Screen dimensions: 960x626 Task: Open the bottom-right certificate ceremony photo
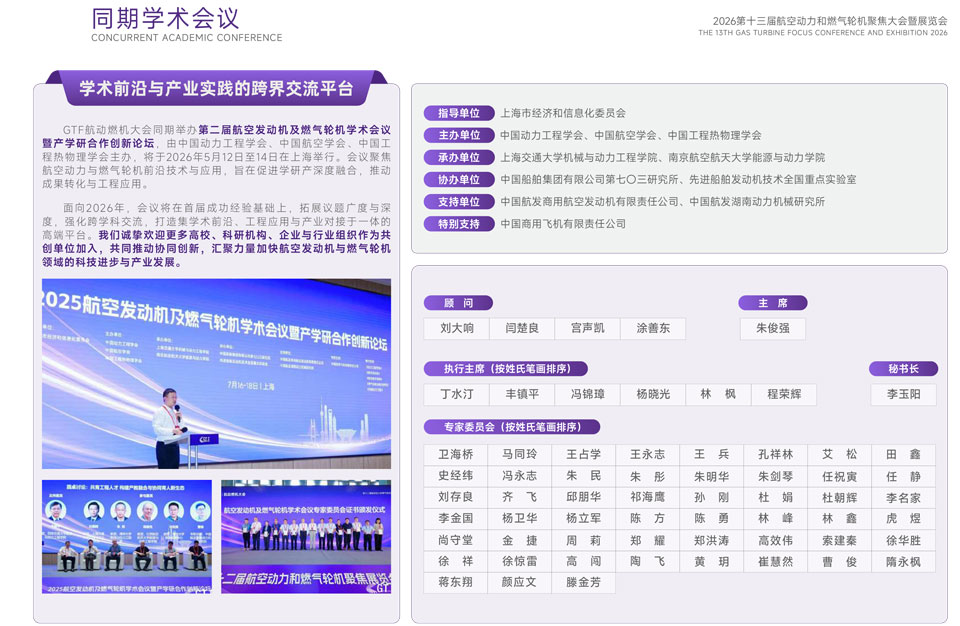305,536
